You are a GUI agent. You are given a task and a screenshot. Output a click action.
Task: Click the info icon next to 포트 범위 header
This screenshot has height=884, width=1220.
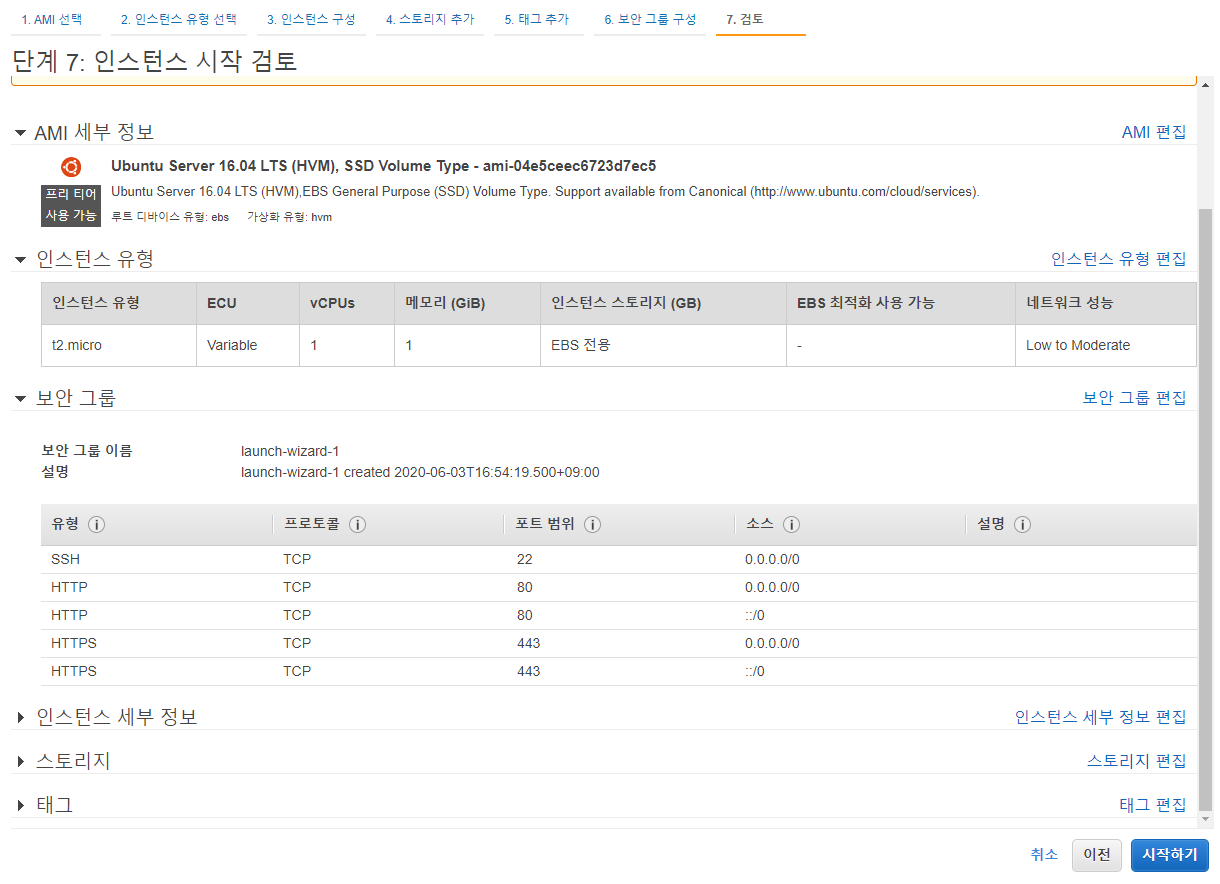coord(592,525)
